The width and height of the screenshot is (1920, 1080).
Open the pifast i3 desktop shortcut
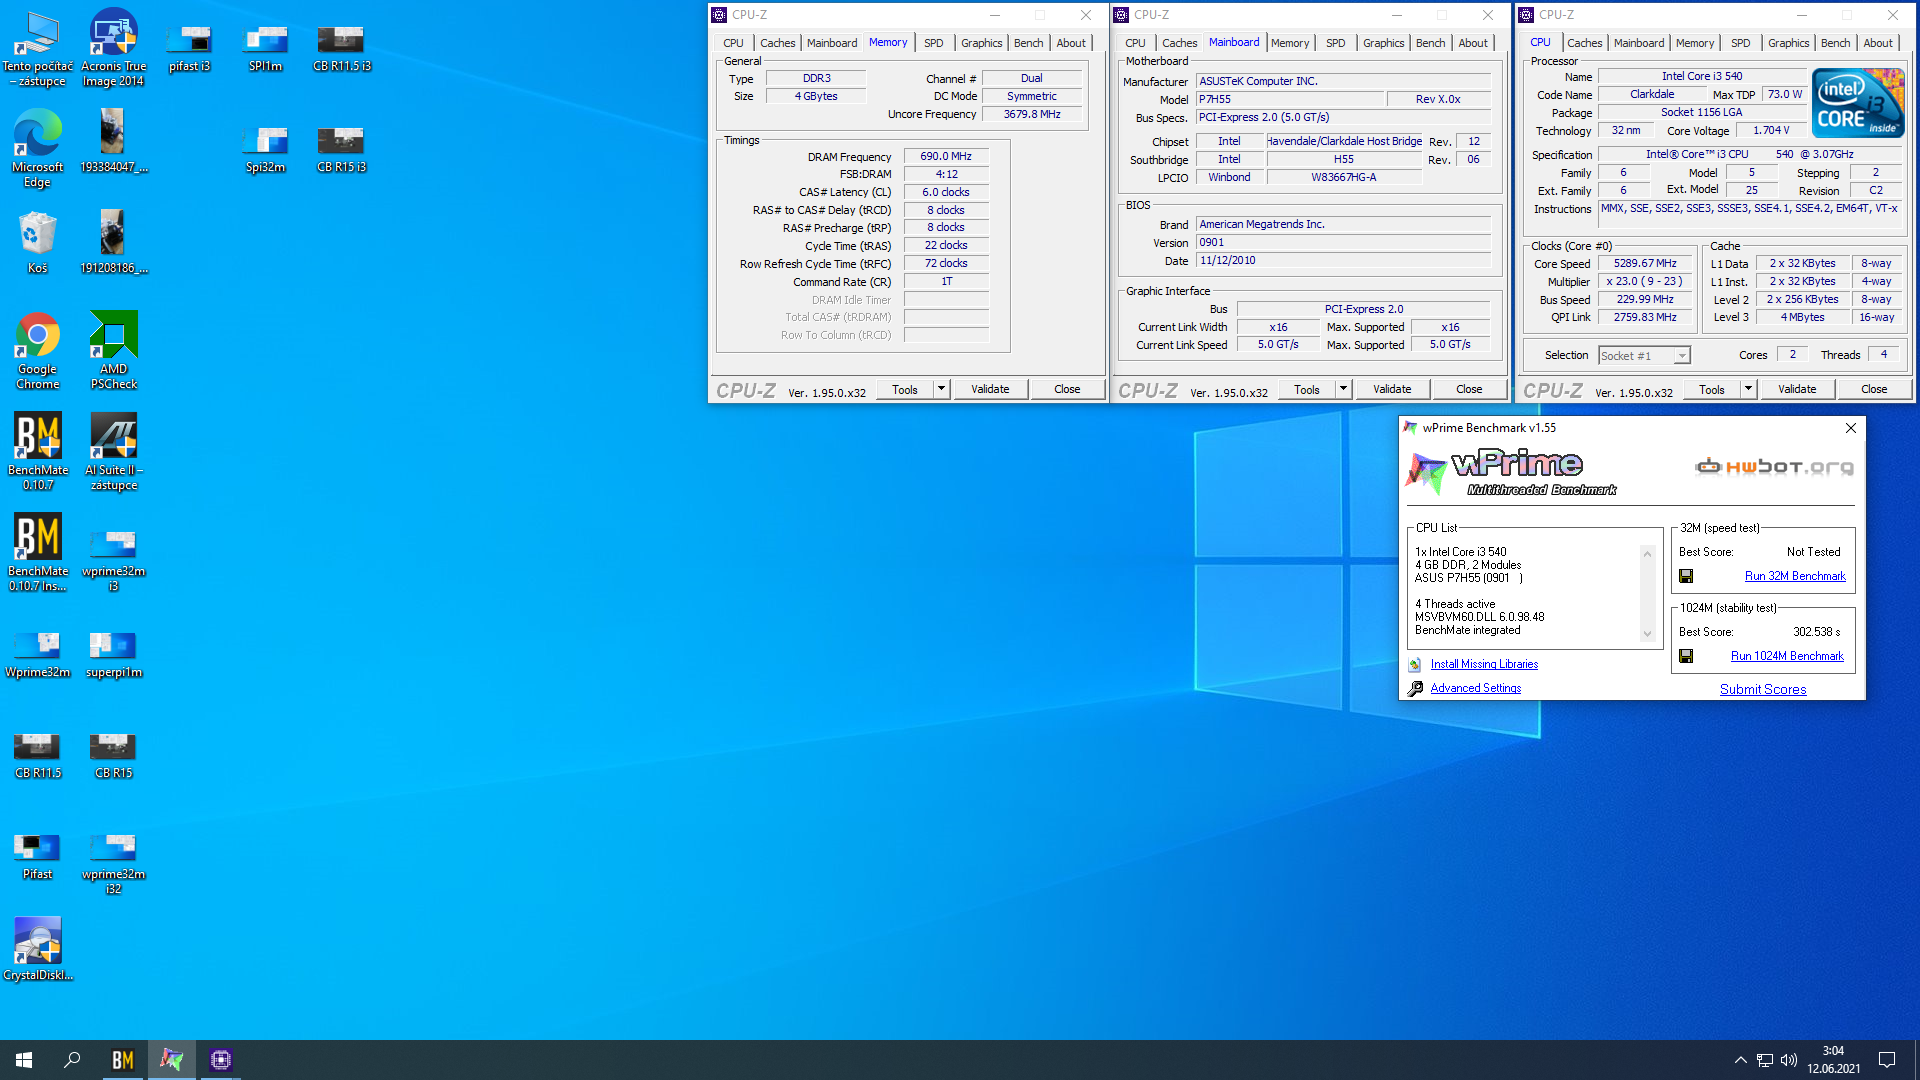coord(189,47)
